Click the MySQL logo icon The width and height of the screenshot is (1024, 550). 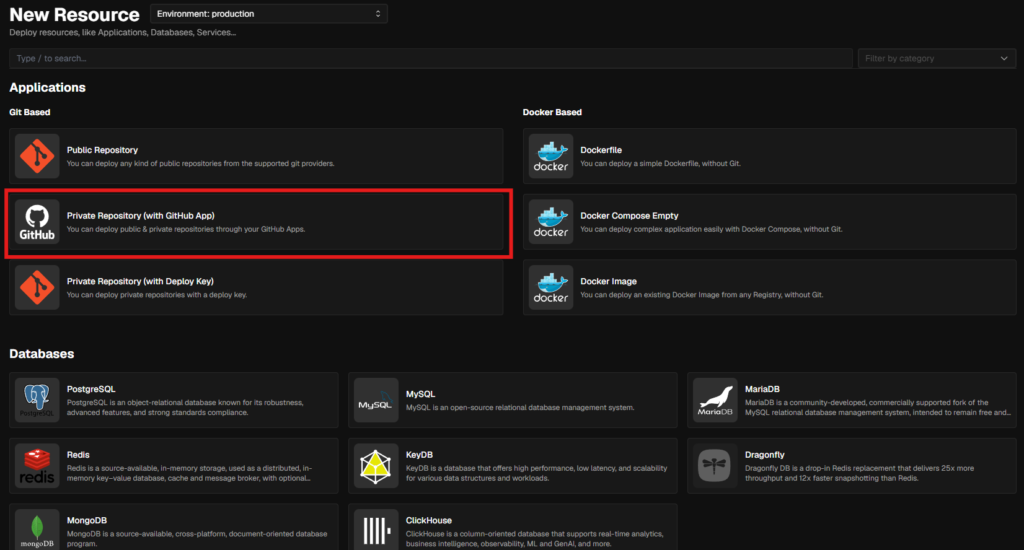tap(376, 400)
